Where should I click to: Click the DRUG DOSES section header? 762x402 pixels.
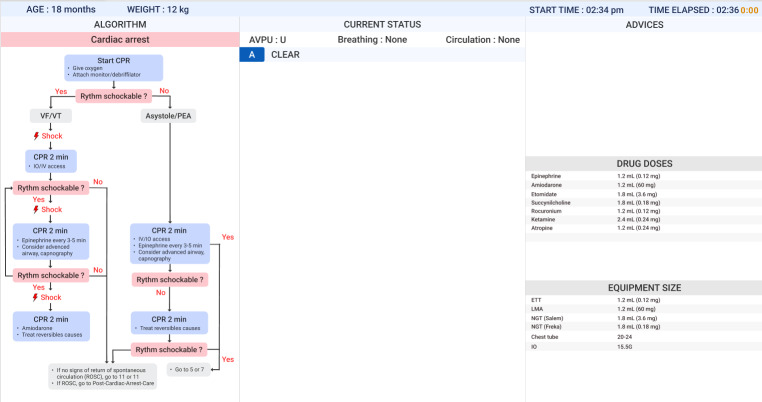[x=644, y=163]
